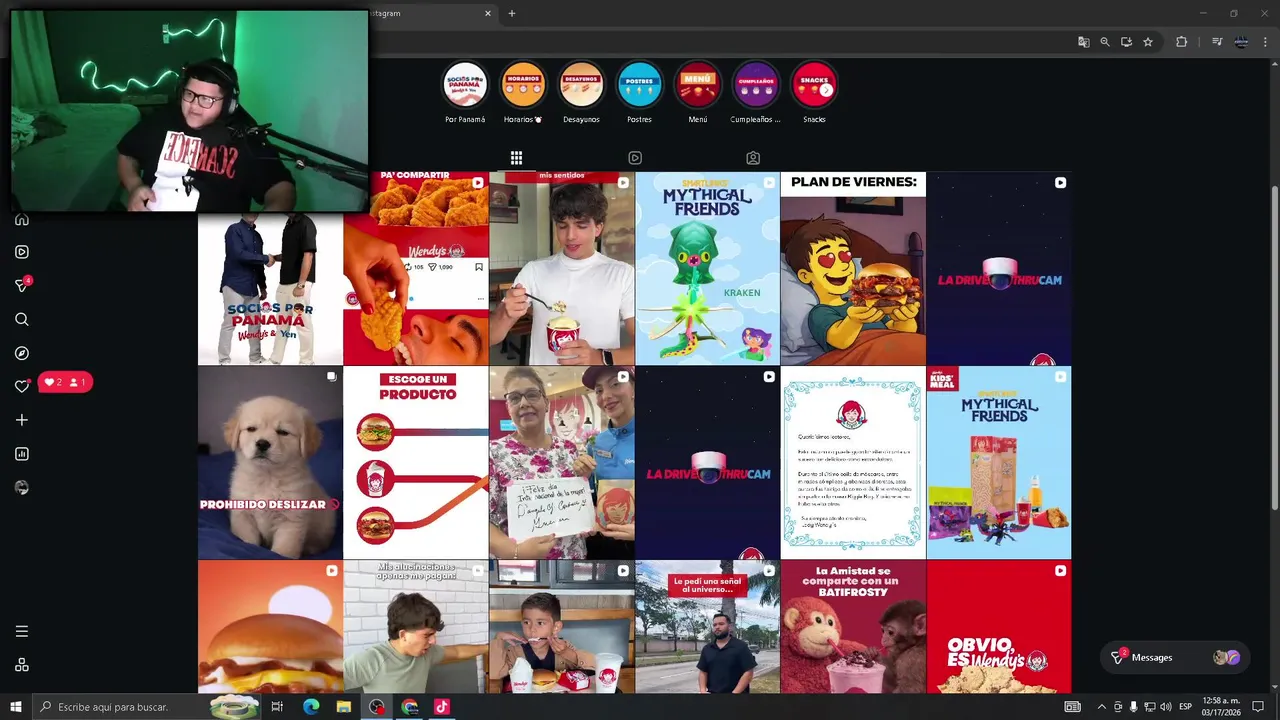Viewport: 1280px width, 720px height.
Task: Click the Create plus icon
Action: coord(22,420)
